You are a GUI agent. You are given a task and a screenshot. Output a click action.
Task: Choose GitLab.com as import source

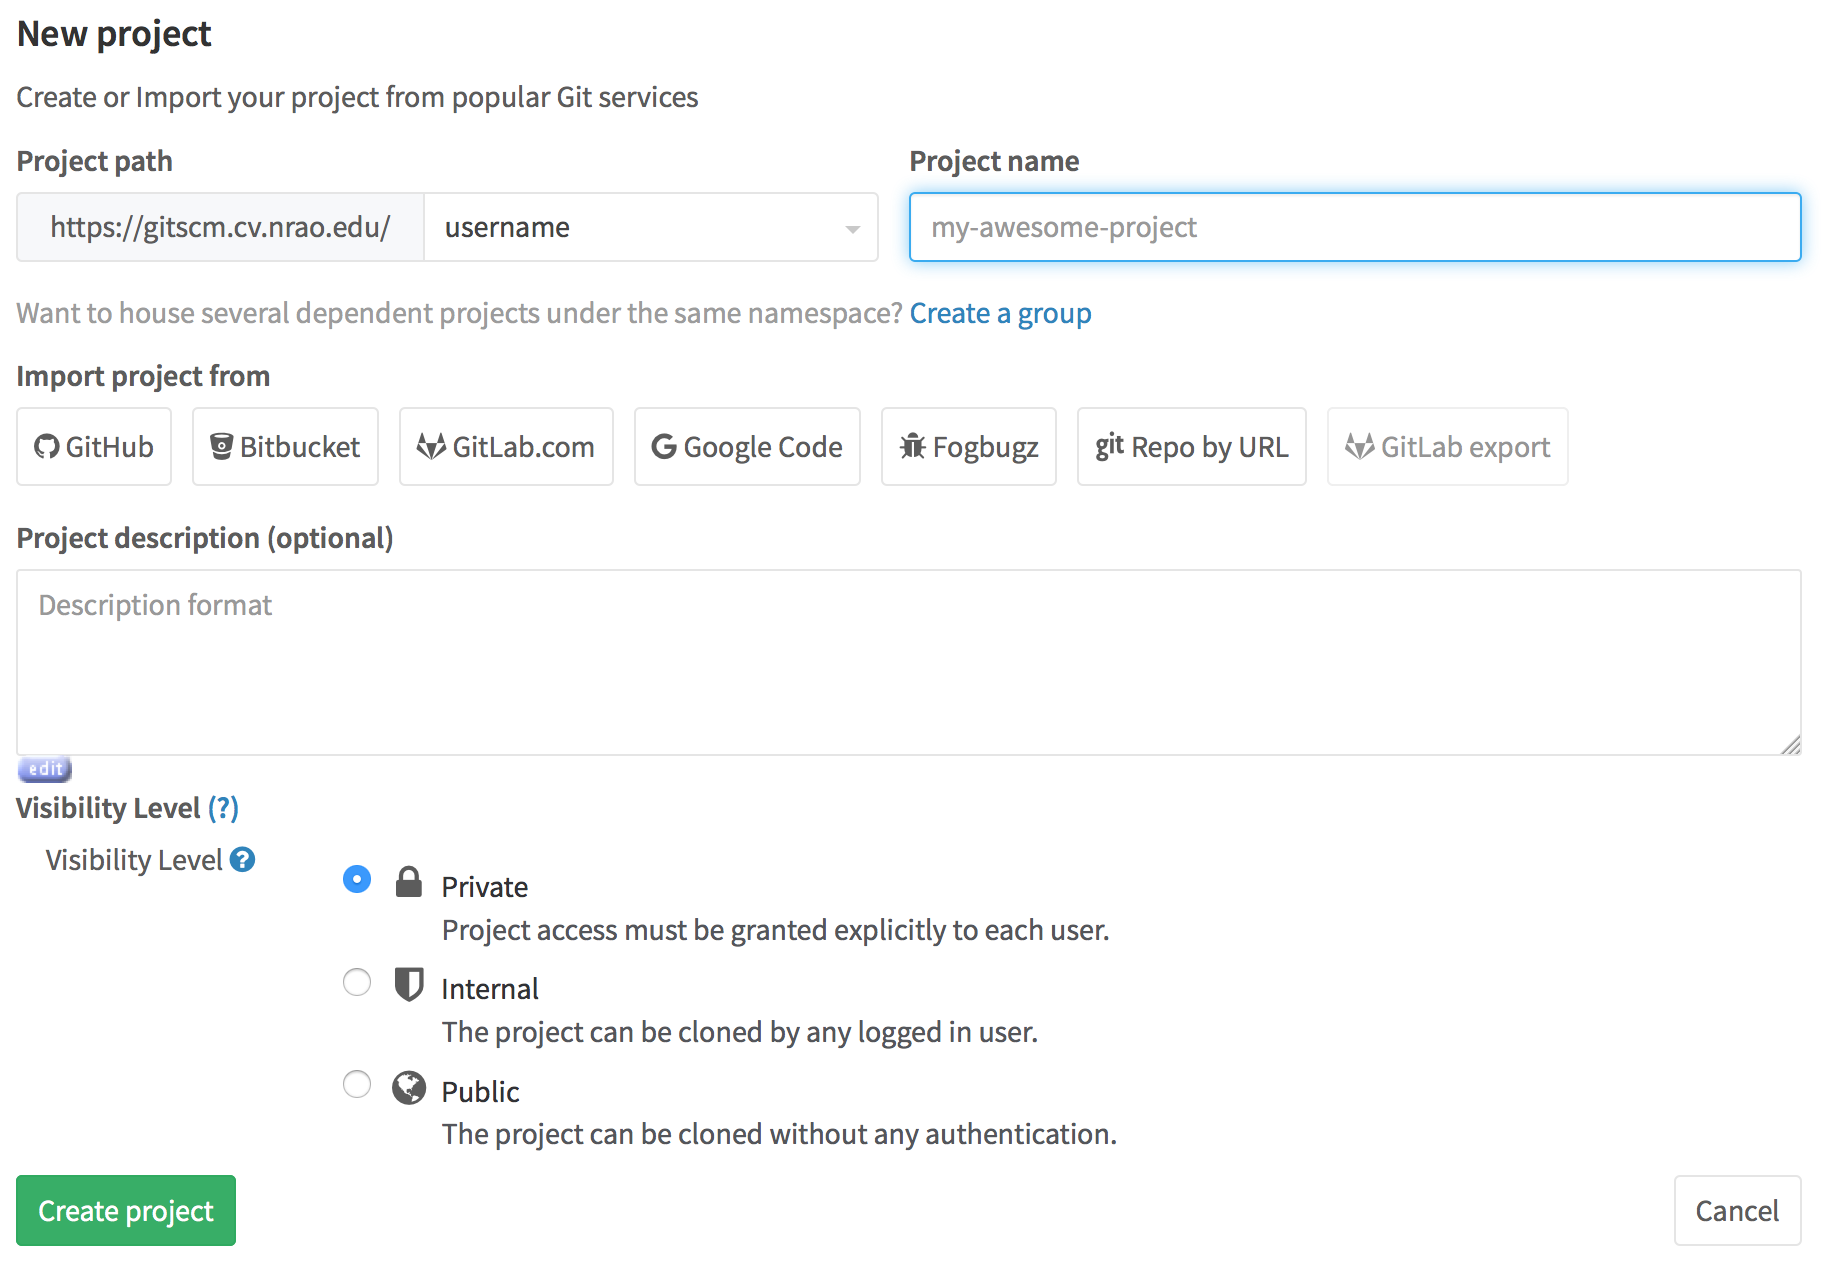coord(506,447)
